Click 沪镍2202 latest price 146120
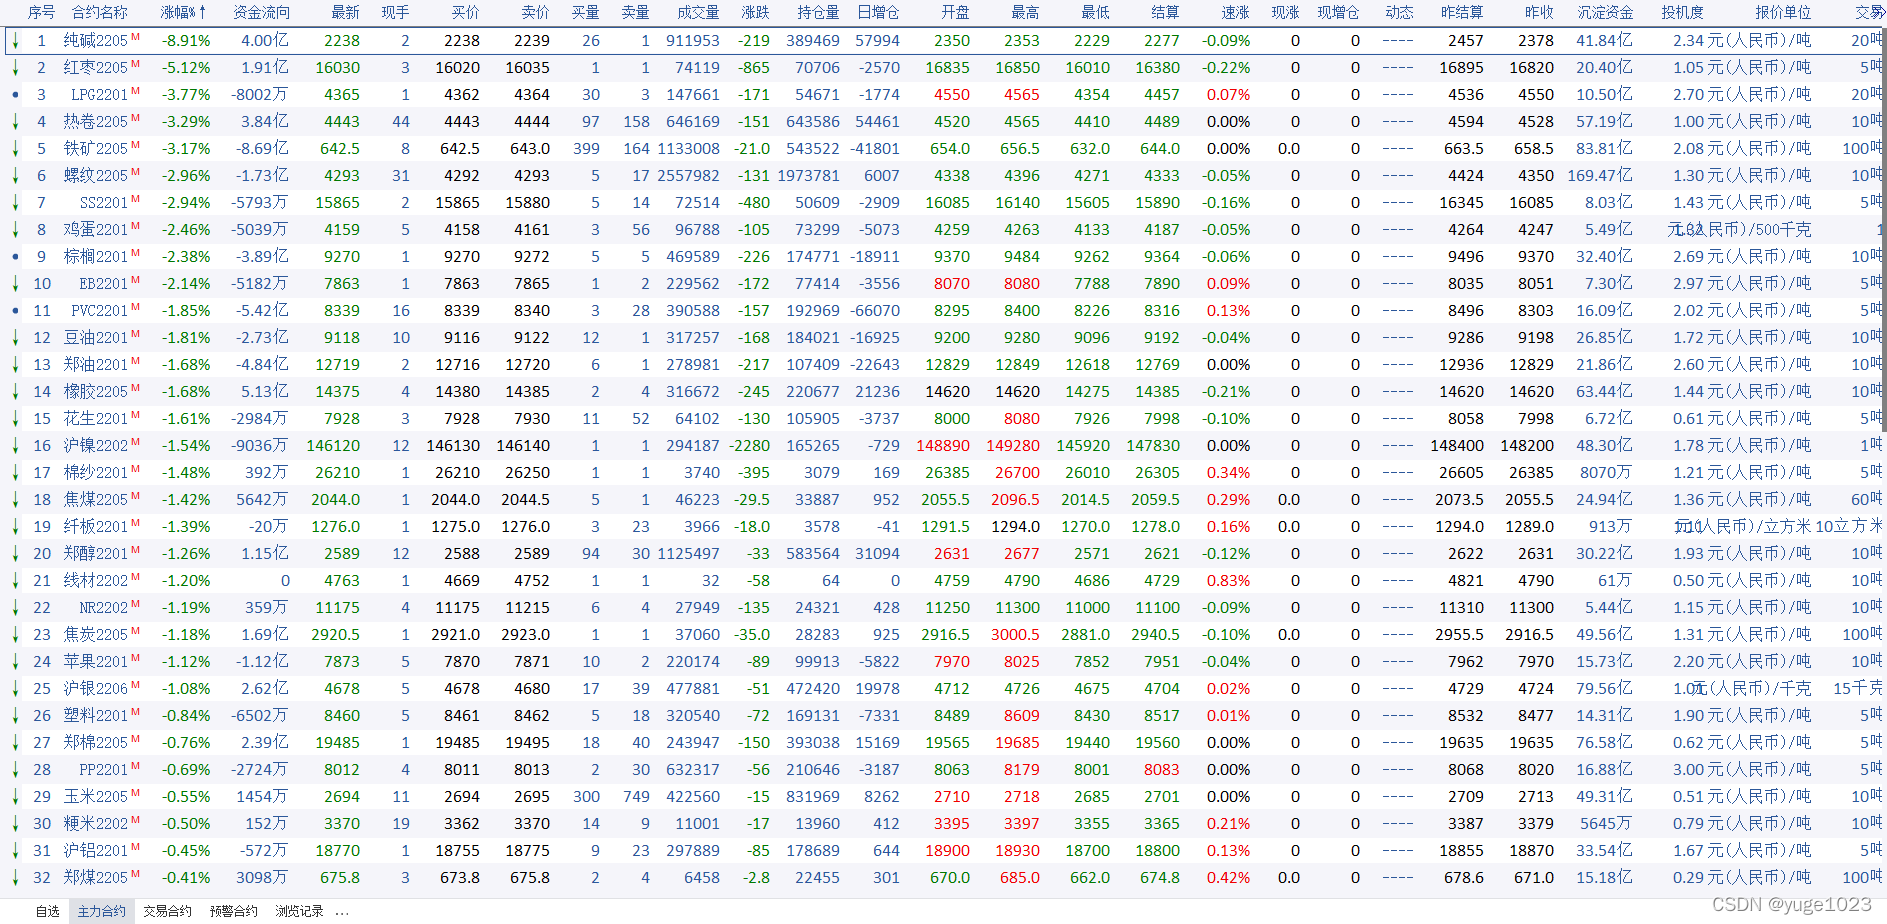This screenshot has width=1887, height=924. (x=333, y=446)
